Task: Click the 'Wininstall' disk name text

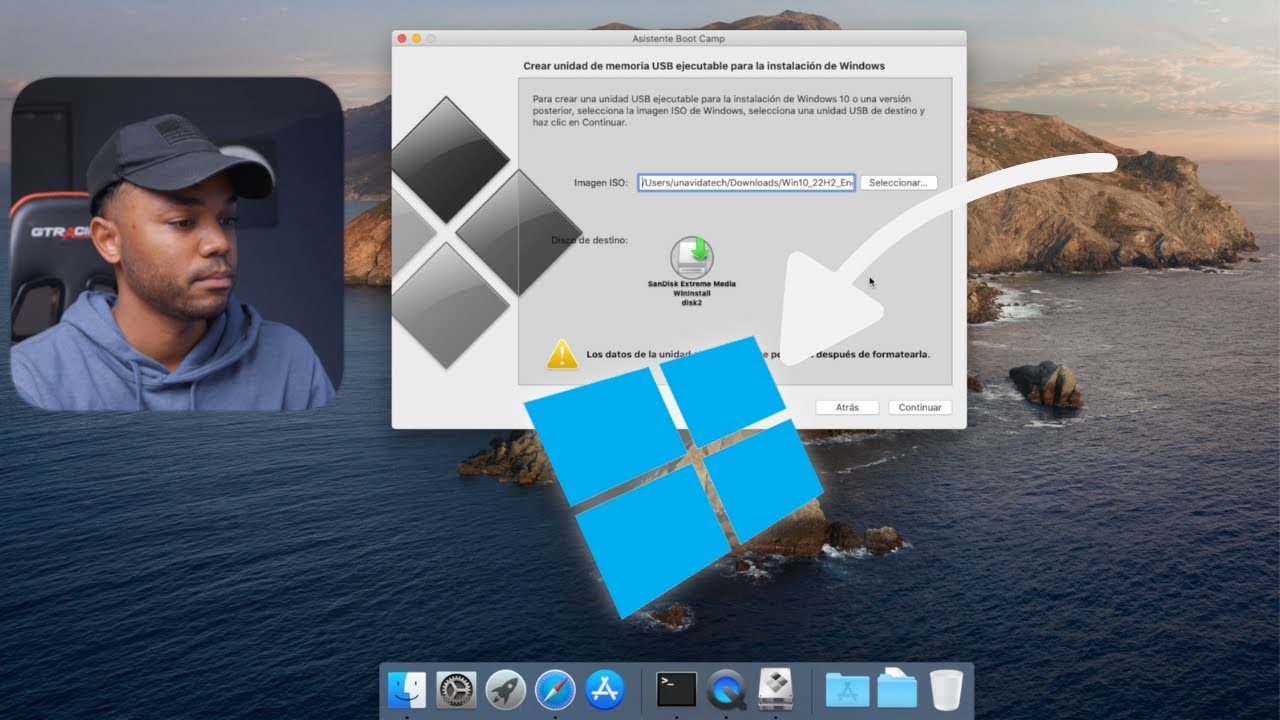Action: (x=692, y=294)
